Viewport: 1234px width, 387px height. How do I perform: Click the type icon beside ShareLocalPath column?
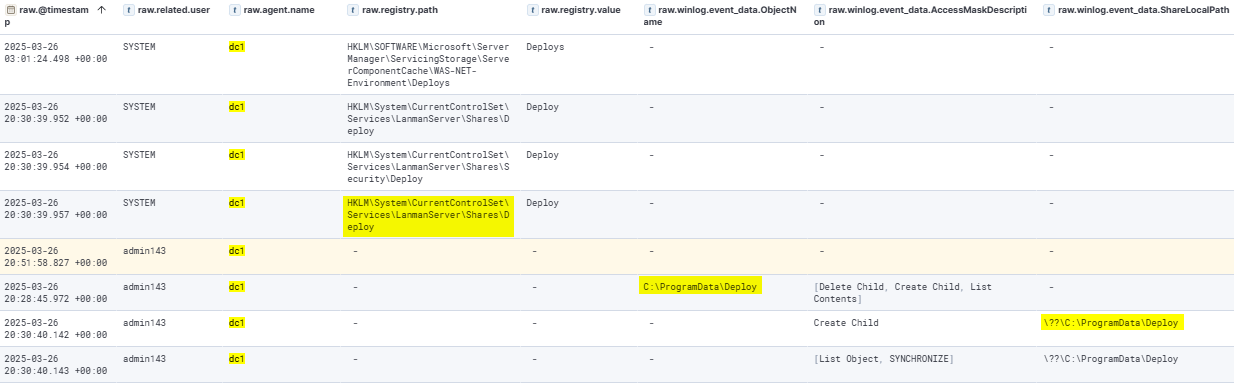click(x=1049, y=9)
